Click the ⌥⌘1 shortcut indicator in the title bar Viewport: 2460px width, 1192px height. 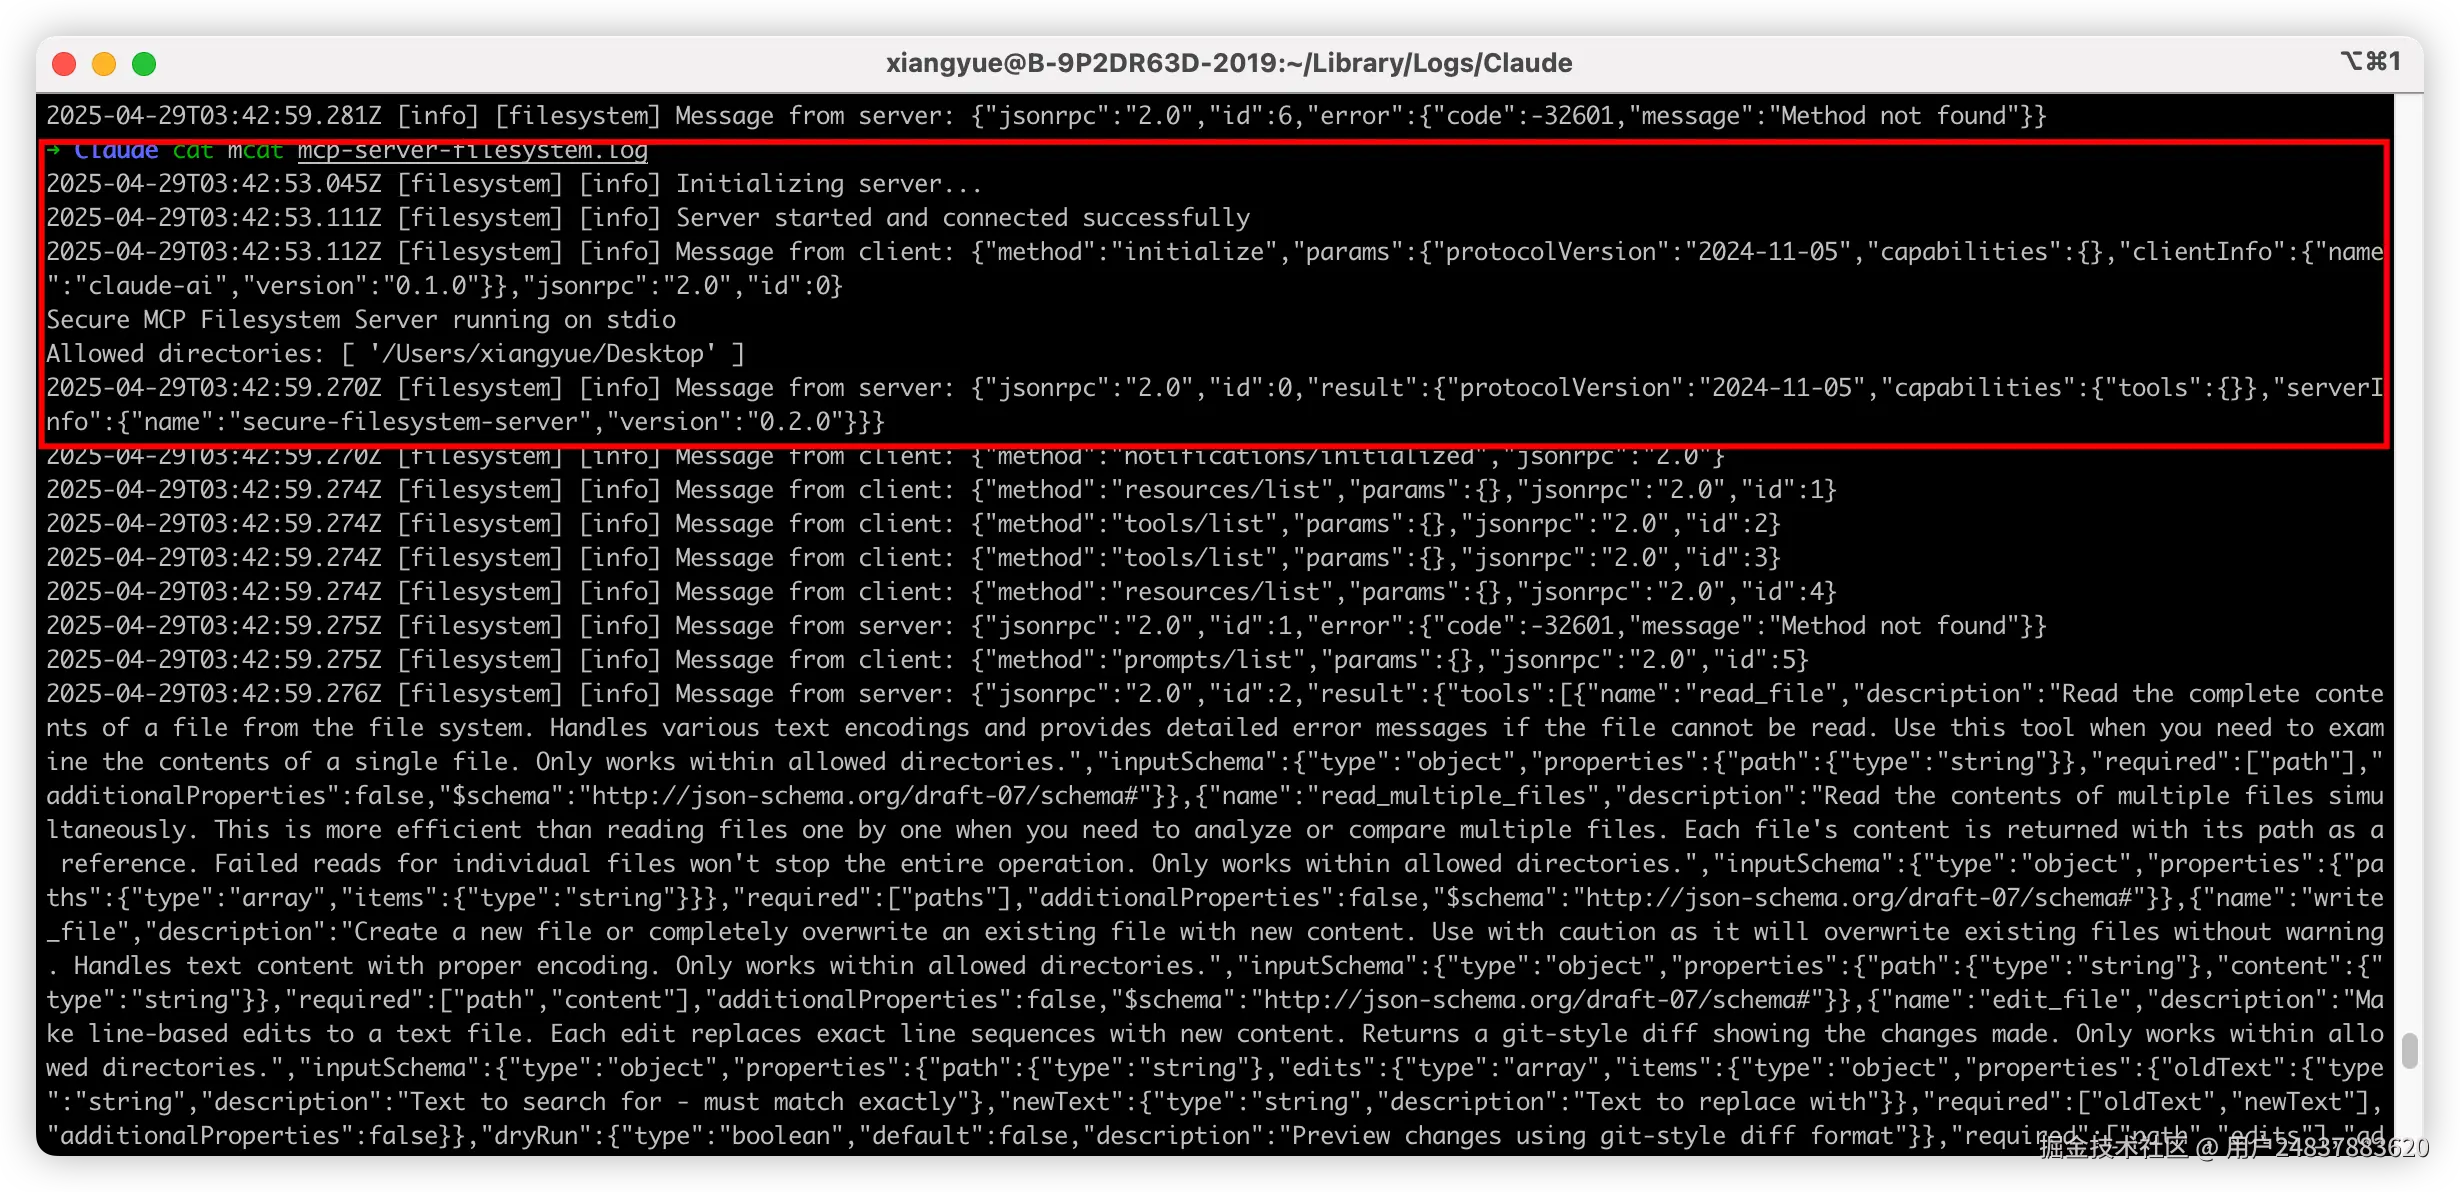coord(2370,62)
